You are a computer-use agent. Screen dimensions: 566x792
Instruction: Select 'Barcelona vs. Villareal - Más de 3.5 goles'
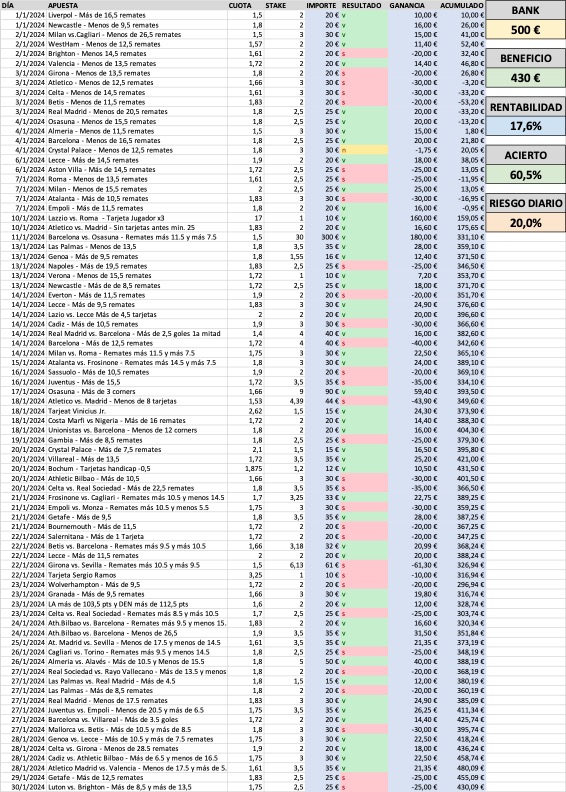(137, 720)
